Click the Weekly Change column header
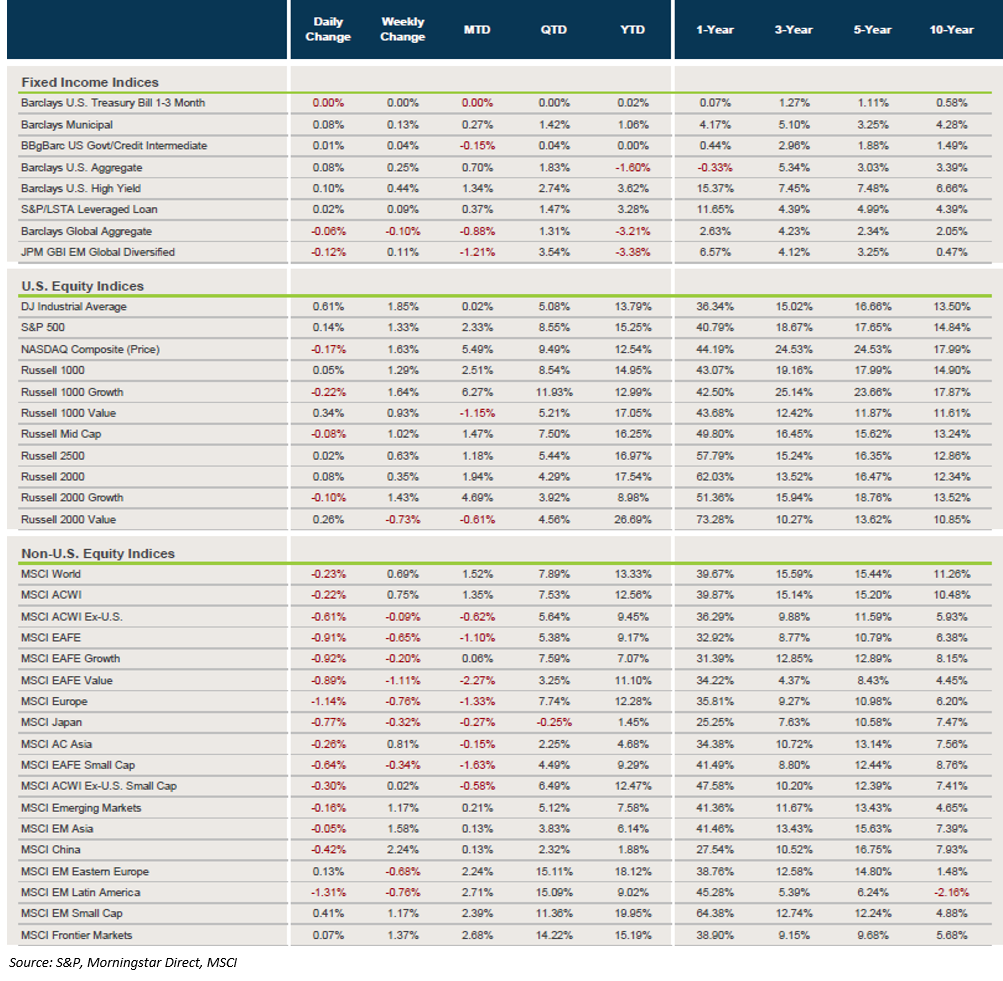This screenshot has width=1003, height=981. pyautogui.click(x=402, y=29)
